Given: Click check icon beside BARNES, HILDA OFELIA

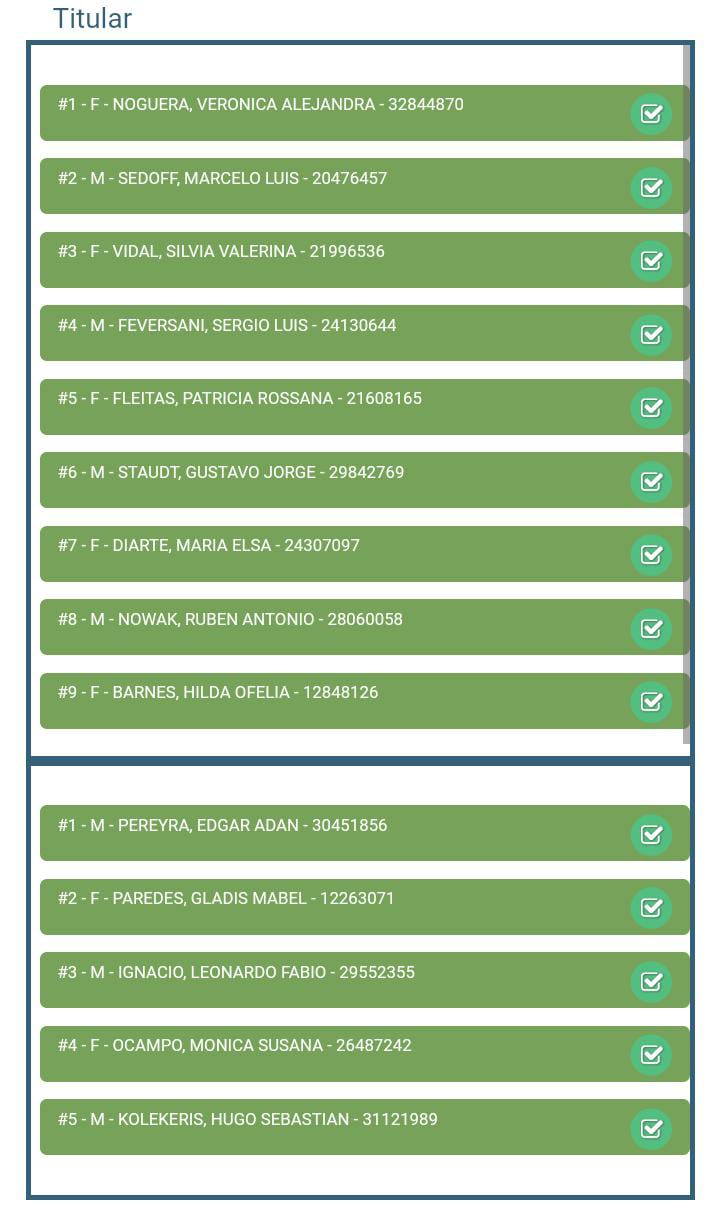Looking at the screenshot, I should 651,702.
